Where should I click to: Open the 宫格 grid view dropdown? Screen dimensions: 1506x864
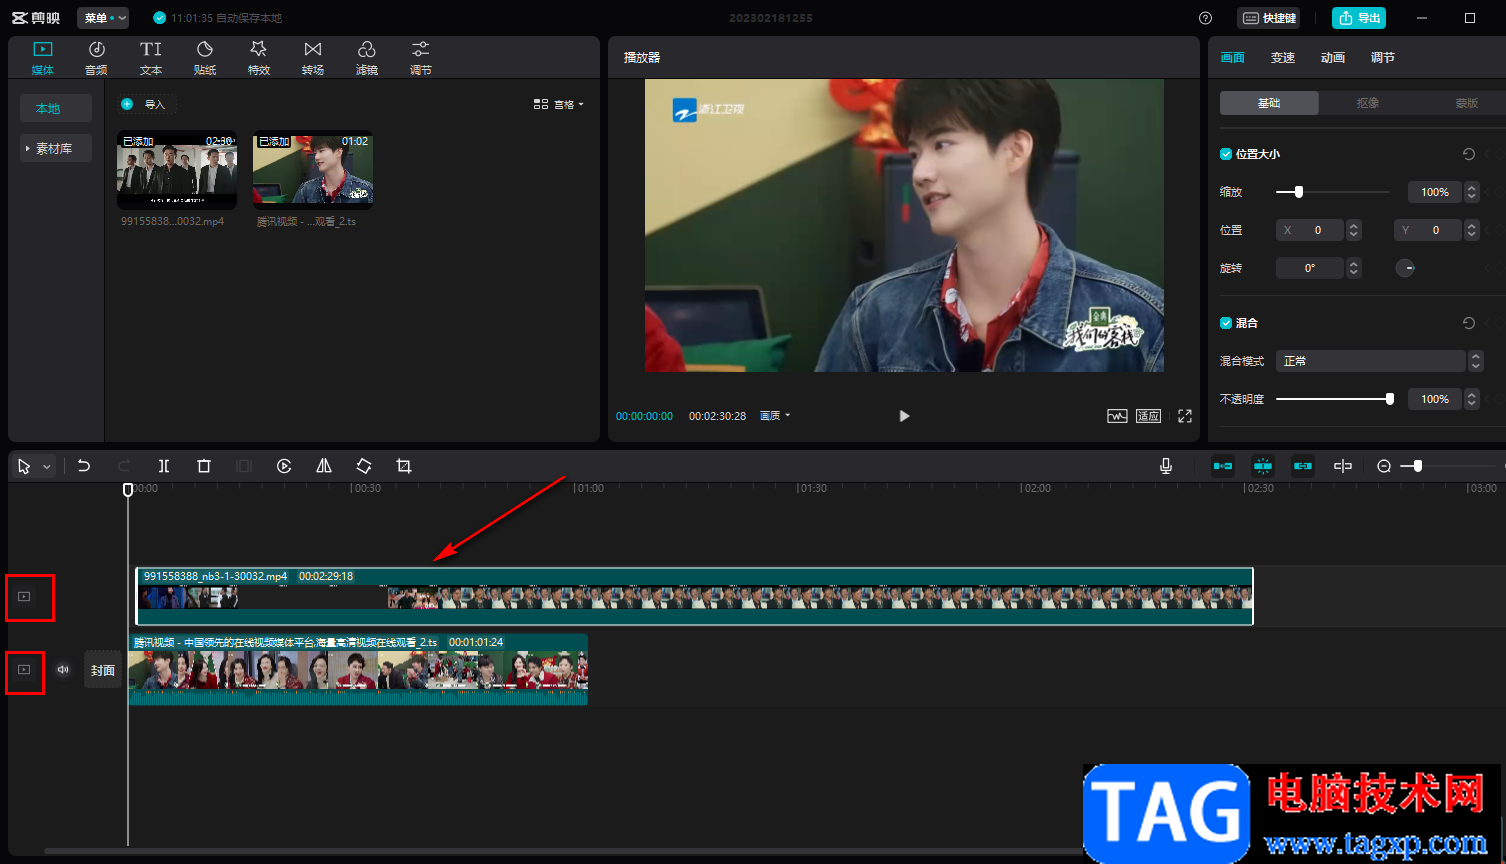click(559, 104)
